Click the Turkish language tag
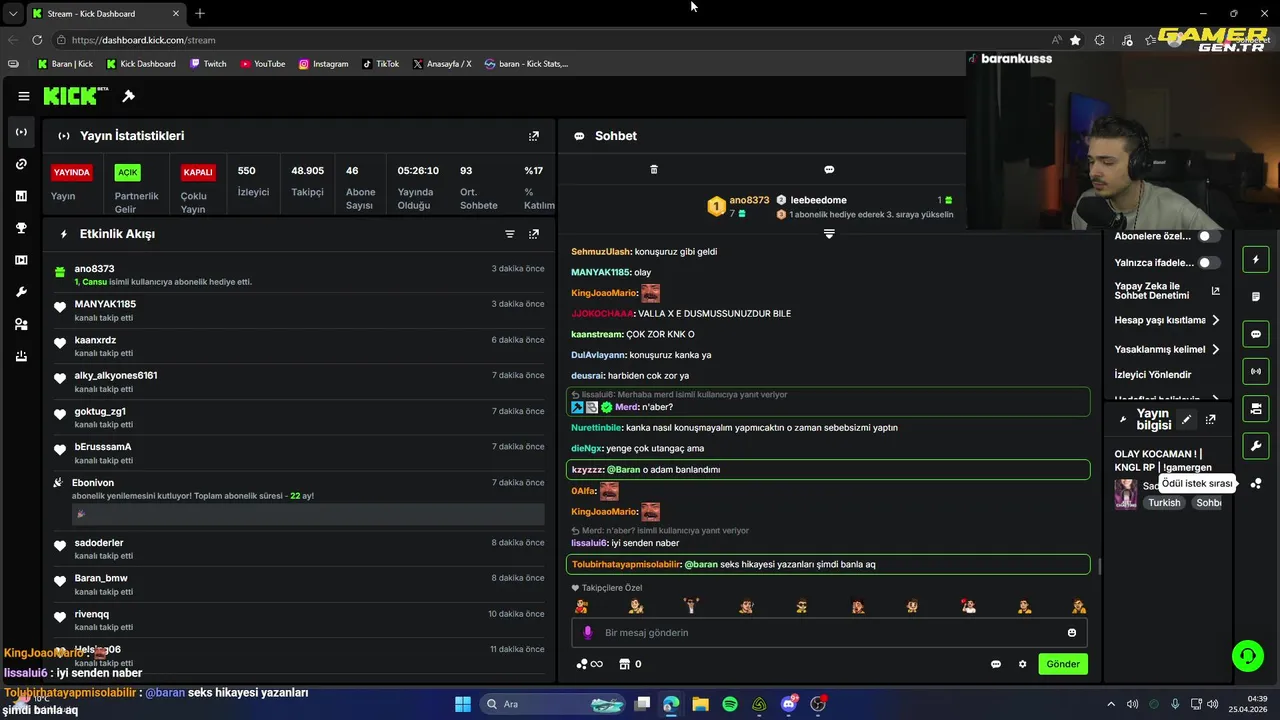 [1164, 503]
